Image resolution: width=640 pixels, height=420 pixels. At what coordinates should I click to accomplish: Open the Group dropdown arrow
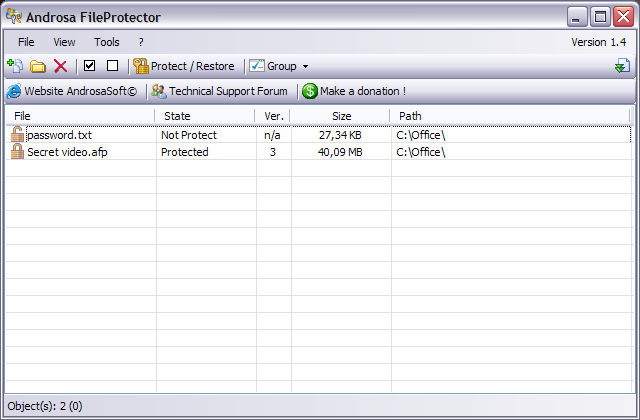pos(305,67)
